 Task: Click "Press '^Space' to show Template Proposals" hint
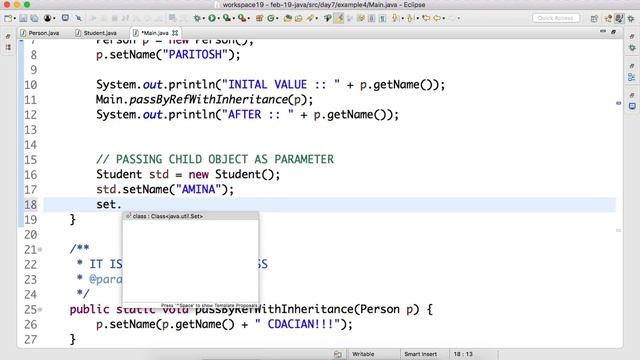[x=209, y=305]
